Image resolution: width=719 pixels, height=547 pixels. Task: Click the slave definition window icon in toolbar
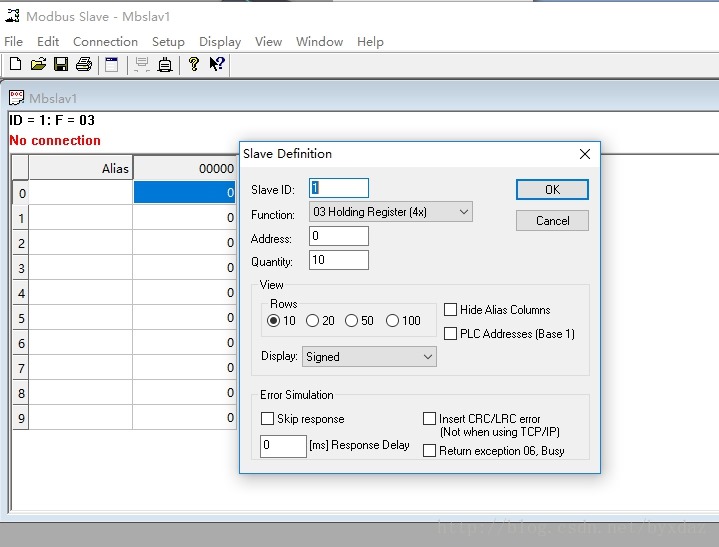pos(111,65)
